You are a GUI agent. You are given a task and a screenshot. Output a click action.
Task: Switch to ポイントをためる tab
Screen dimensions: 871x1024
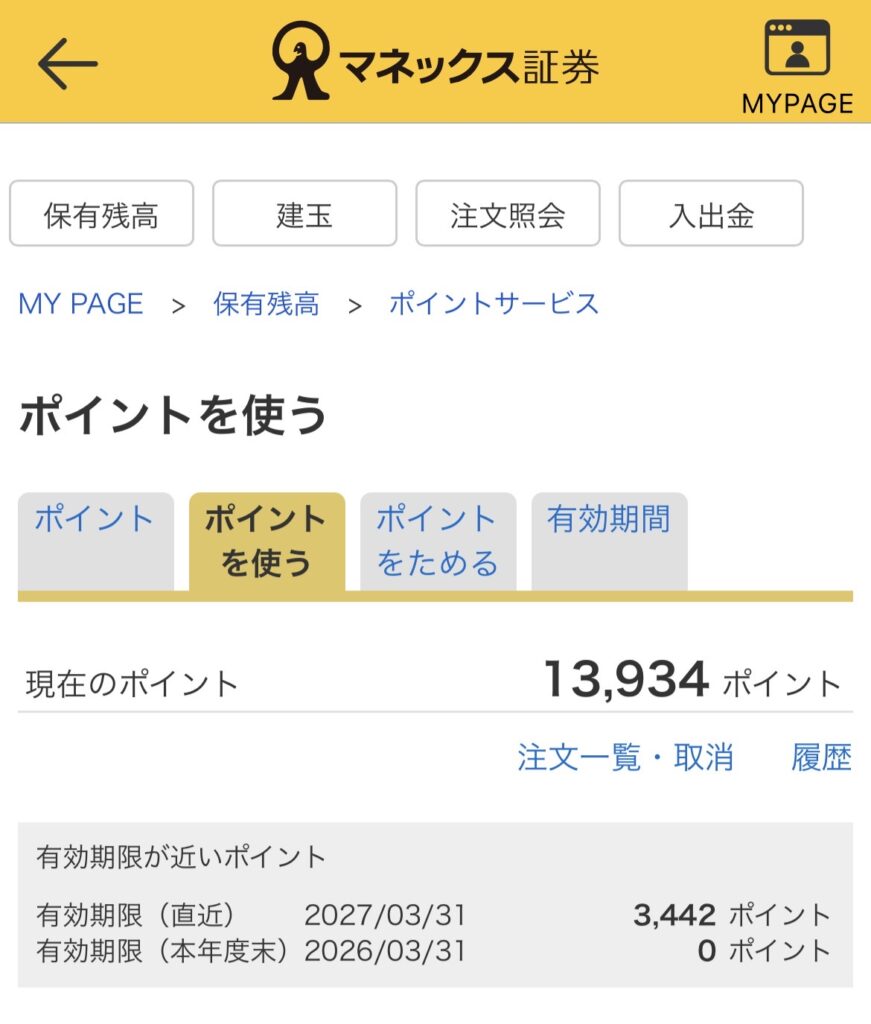[437, 541]
